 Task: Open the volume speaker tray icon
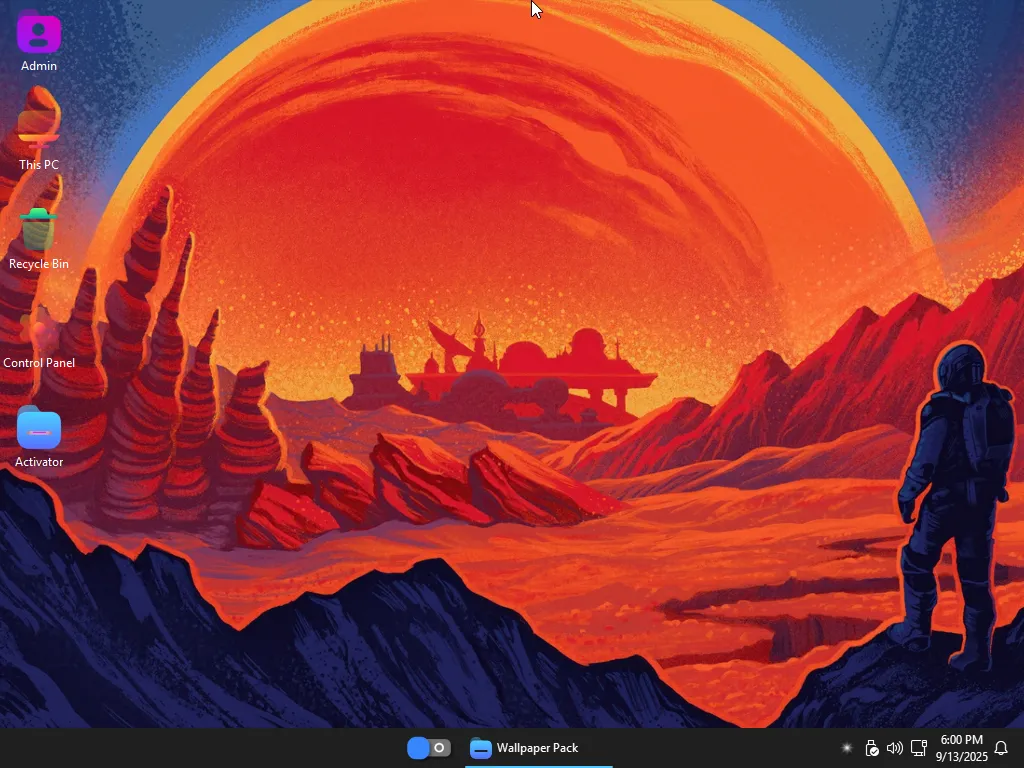(895, 748)
